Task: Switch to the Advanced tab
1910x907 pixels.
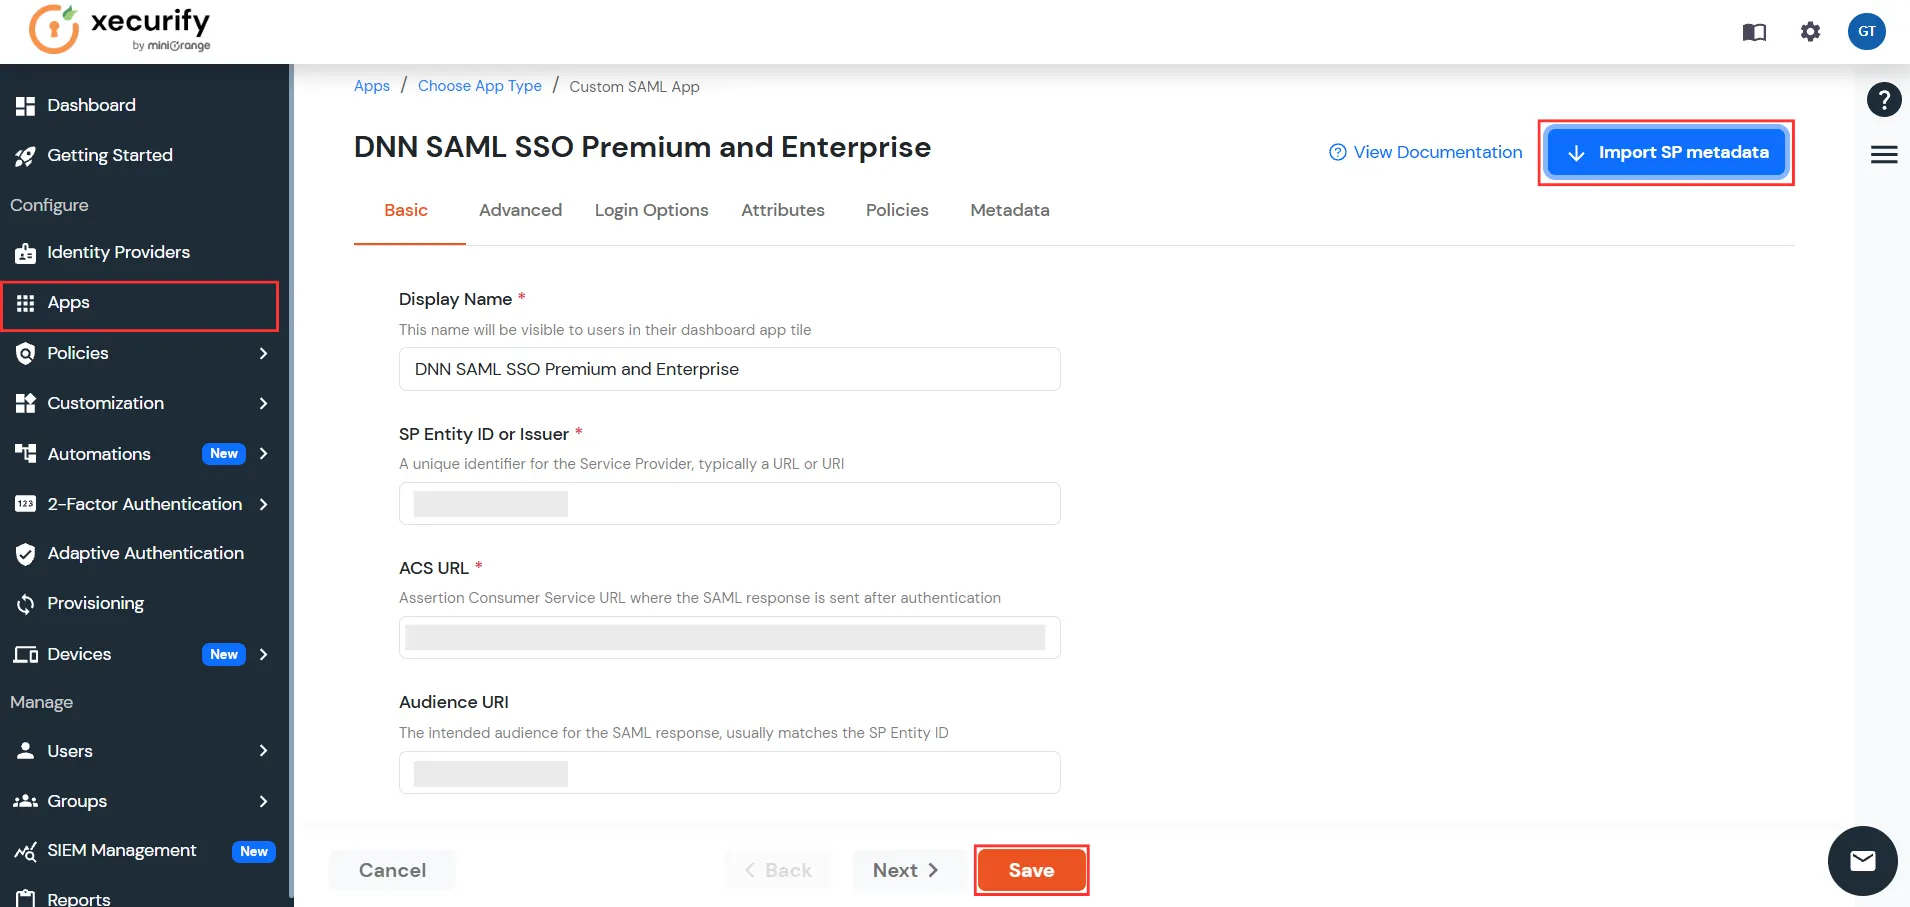Action: click(520, 210)
